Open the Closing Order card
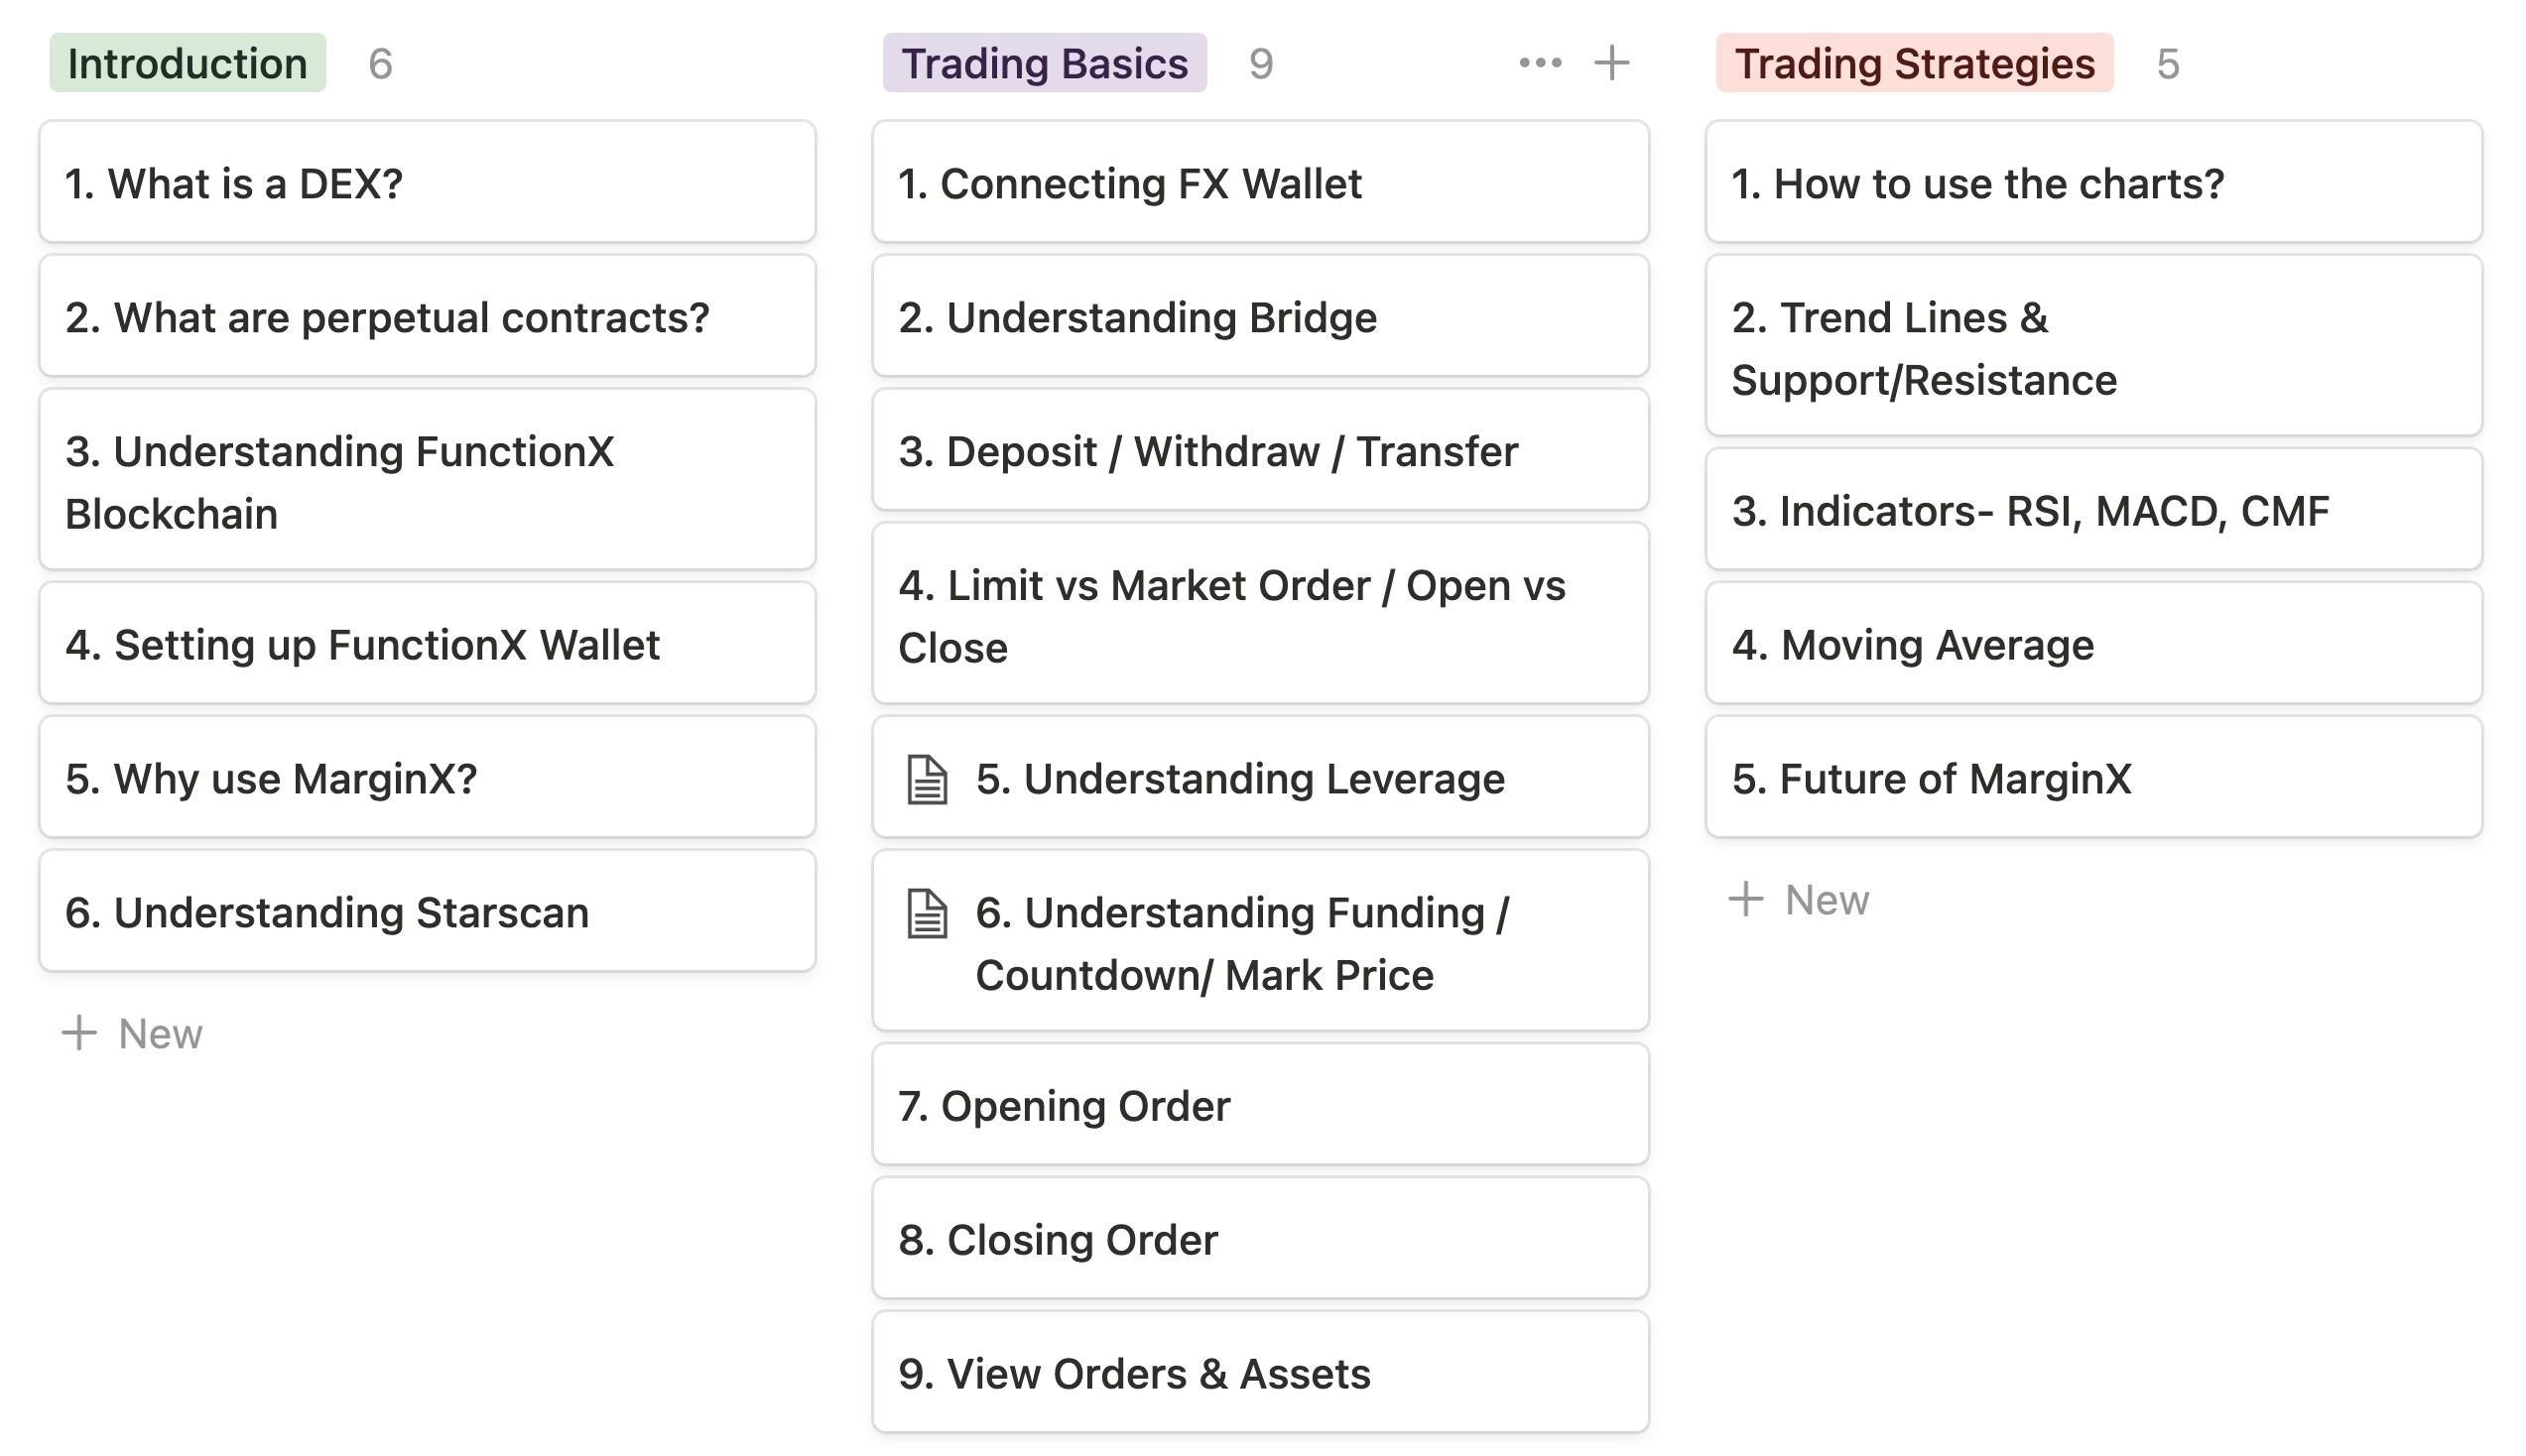Image resolution: width=2526 pixels, height=1456 pixels. pos(1260,1238)
